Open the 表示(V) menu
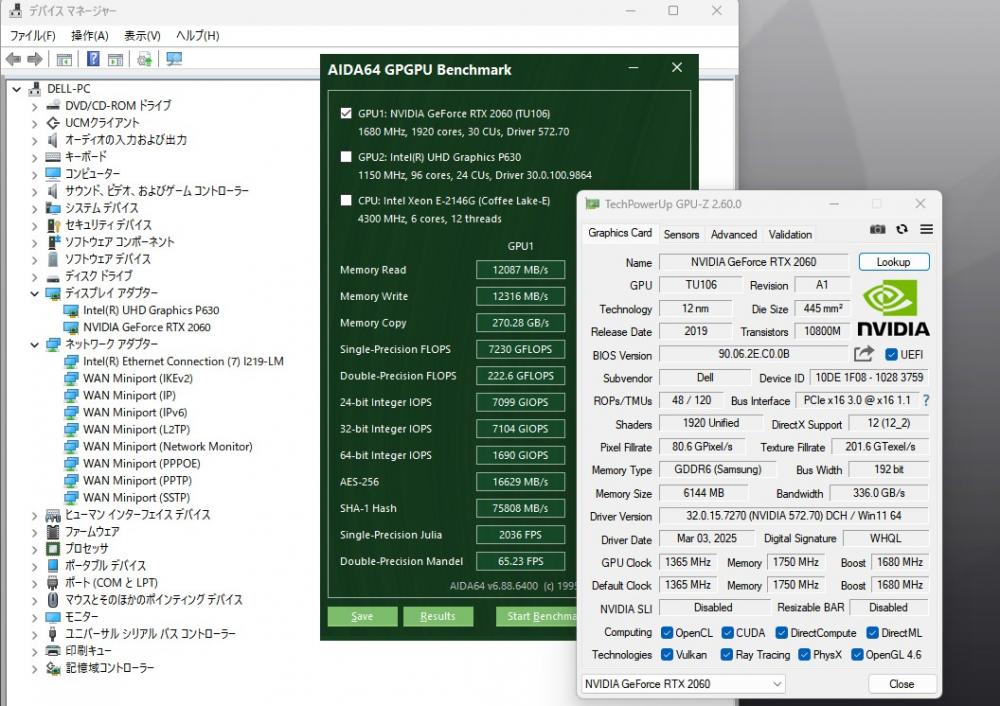 pos(142,36)
